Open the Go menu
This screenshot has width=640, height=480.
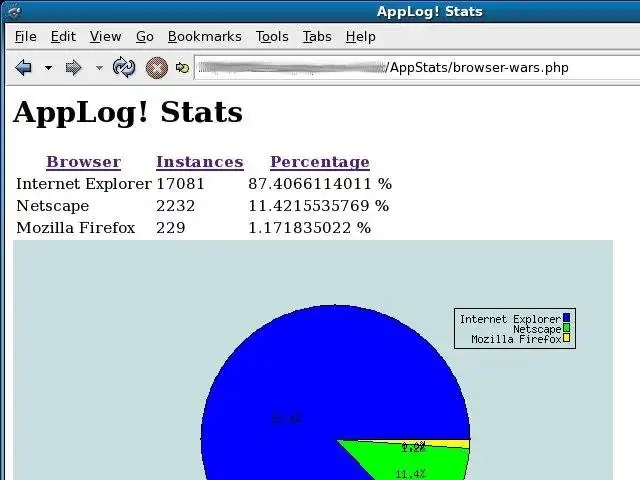[145, 37]
